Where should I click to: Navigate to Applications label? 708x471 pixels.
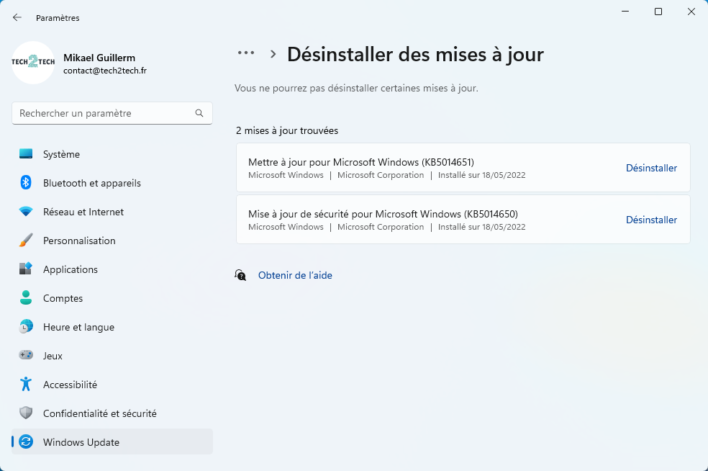tap(70, 270)
